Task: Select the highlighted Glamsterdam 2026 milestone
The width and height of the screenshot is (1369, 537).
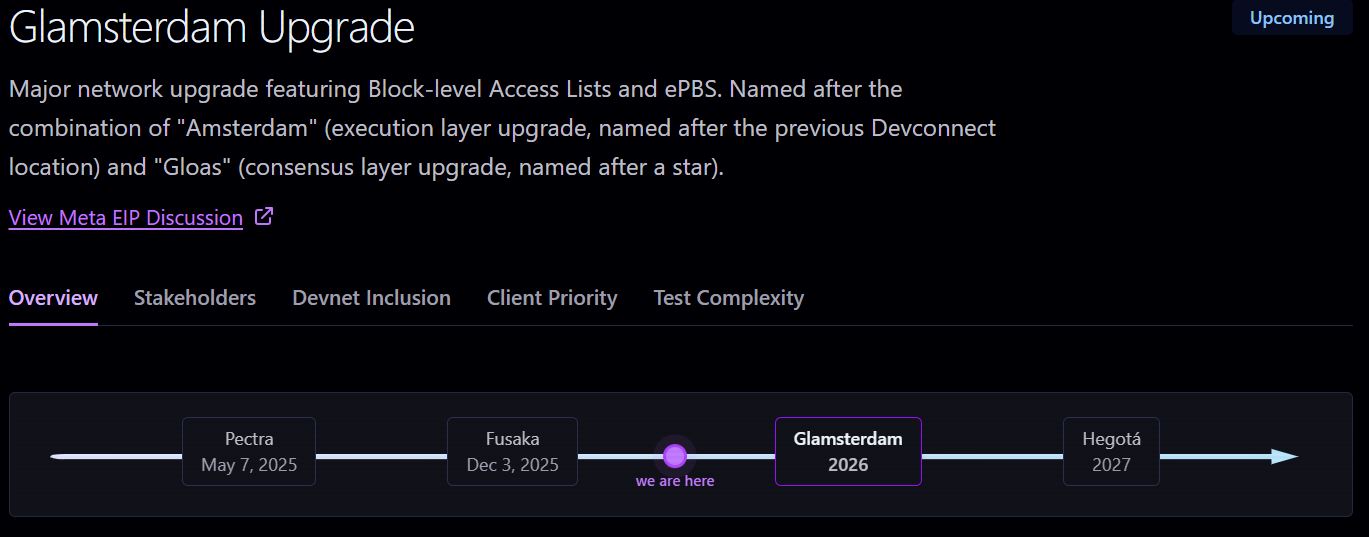Action: 848,452
